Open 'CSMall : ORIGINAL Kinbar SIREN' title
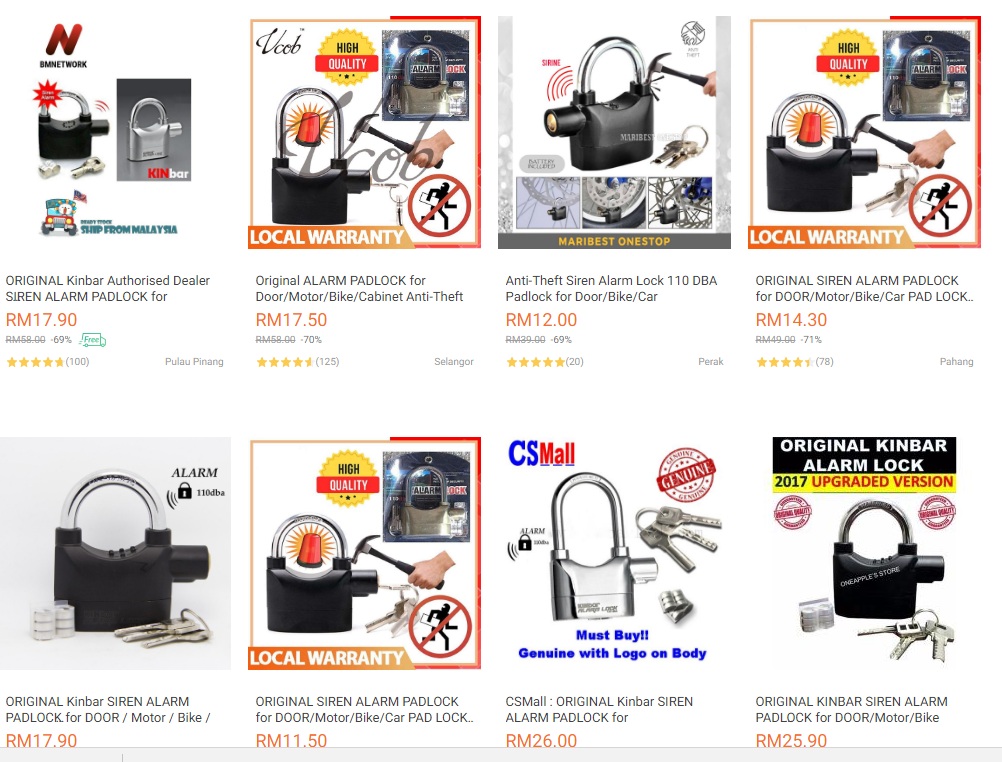The width and height of the screenshot is (1002, 762). tap(599, 710)
